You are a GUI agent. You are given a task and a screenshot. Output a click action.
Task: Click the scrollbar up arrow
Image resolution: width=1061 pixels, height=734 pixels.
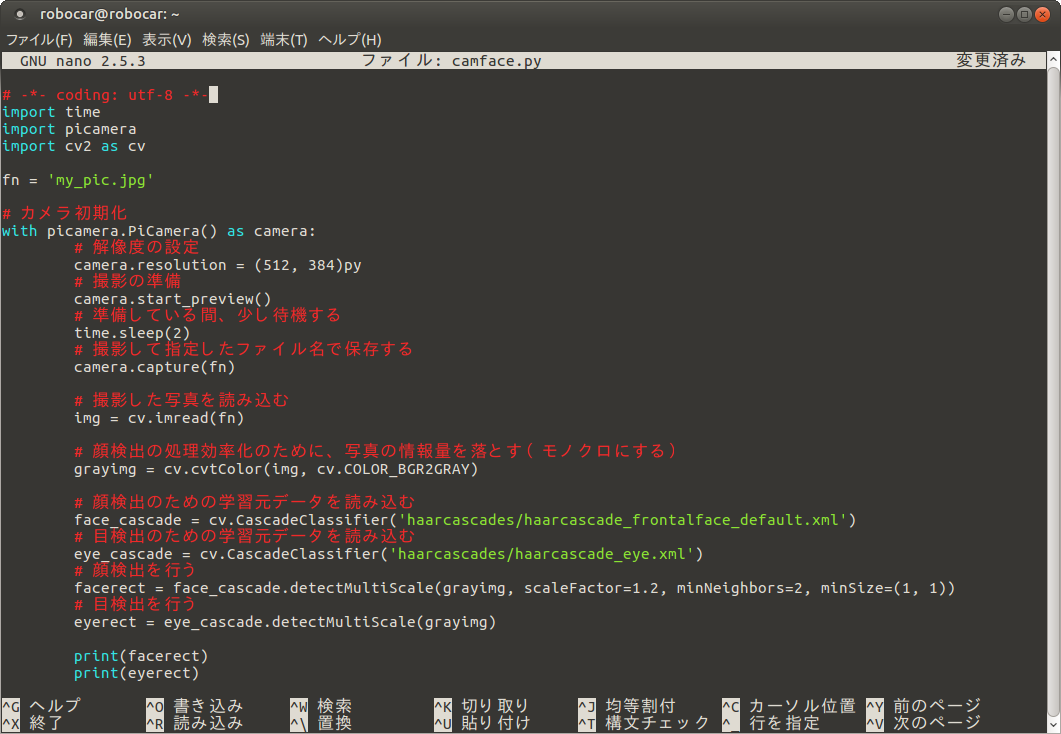coord(1054,60)
